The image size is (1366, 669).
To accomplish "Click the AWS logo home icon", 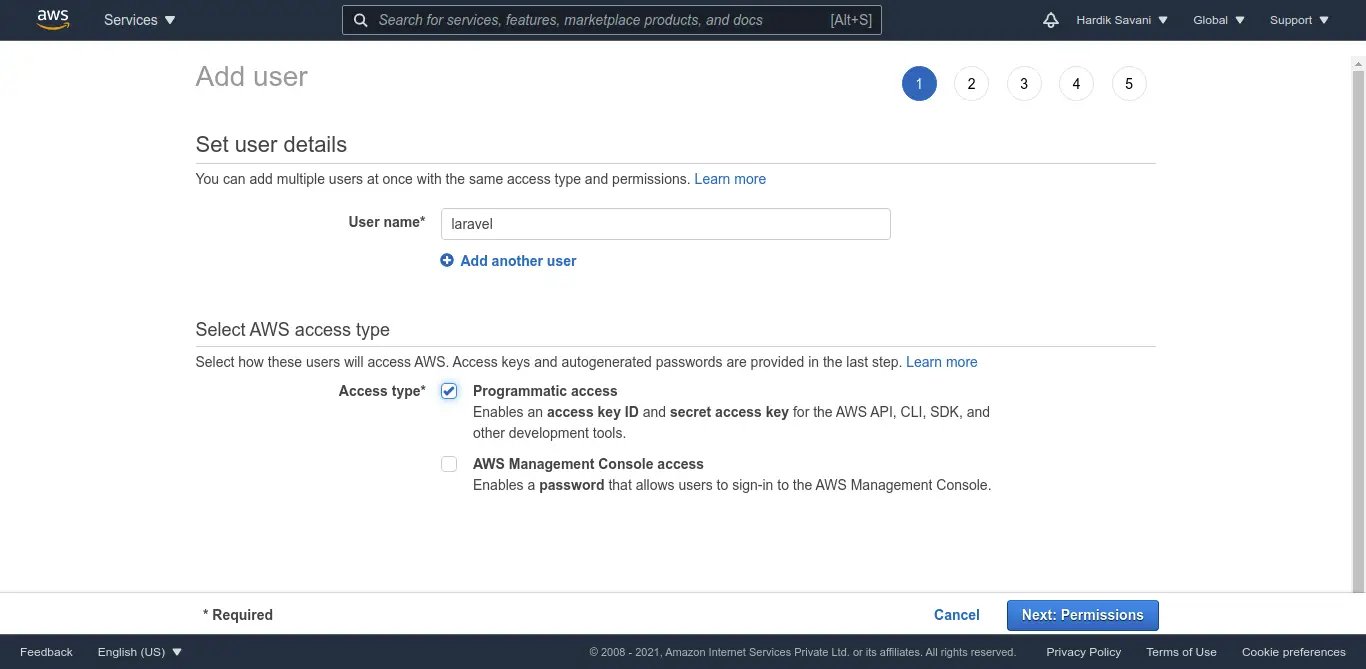I will click(53, 20).
